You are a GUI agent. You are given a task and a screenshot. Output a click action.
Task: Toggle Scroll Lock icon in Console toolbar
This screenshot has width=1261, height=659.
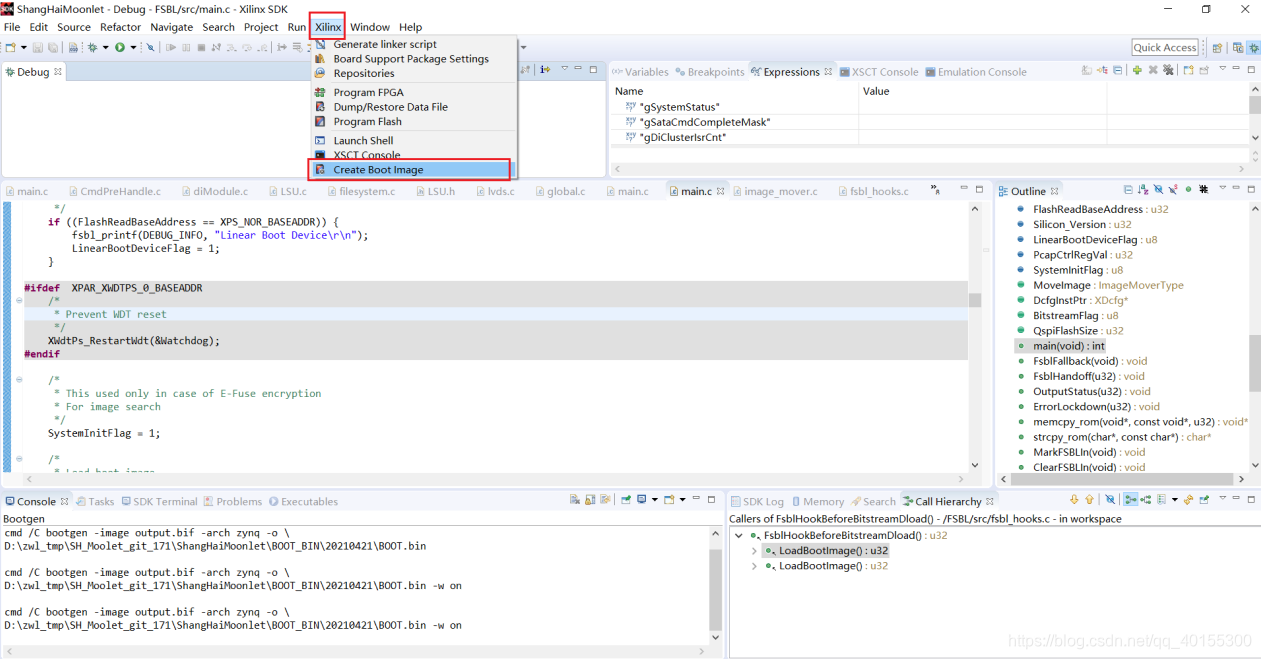(x=590, y=500)
